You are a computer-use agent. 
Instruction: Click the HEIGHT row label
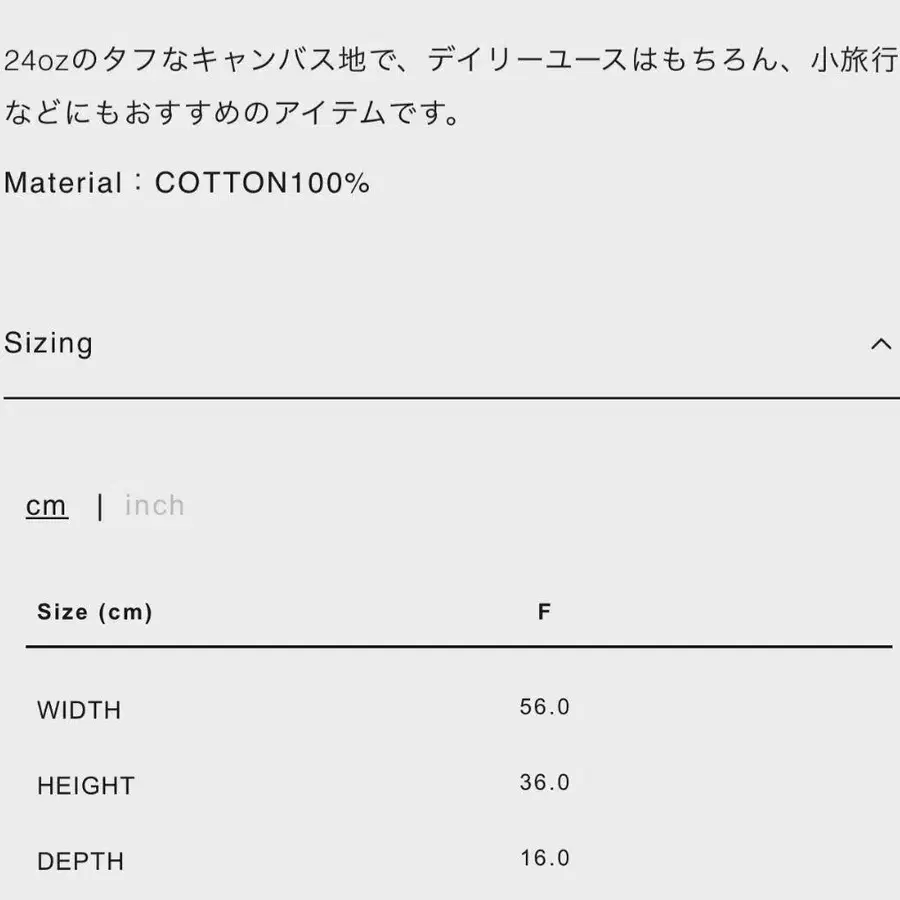[86, 786]
